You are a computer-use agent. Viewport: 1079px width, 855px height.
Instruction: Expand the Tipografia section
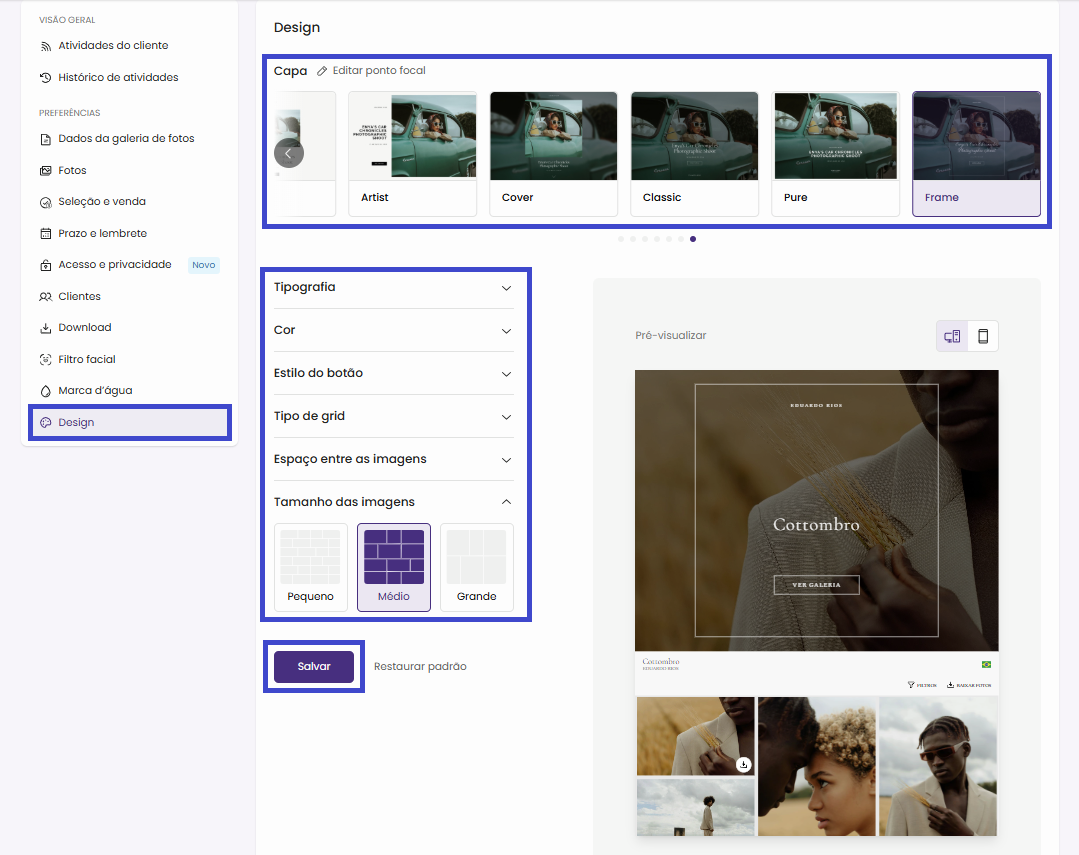[393, 288]
